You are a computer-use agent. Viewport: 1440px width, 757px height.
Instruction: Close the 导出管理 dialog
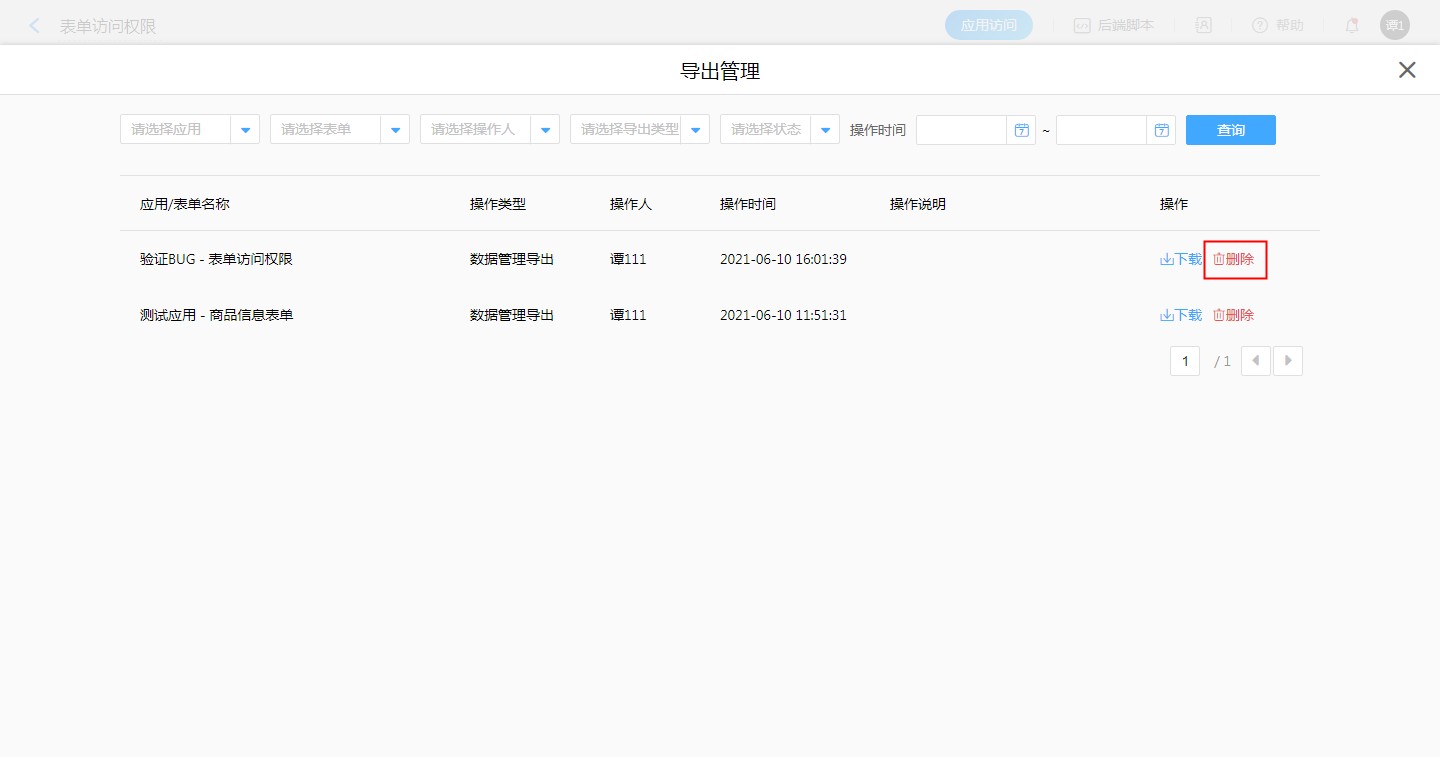pyautogui.click(x=1407, y=70)
